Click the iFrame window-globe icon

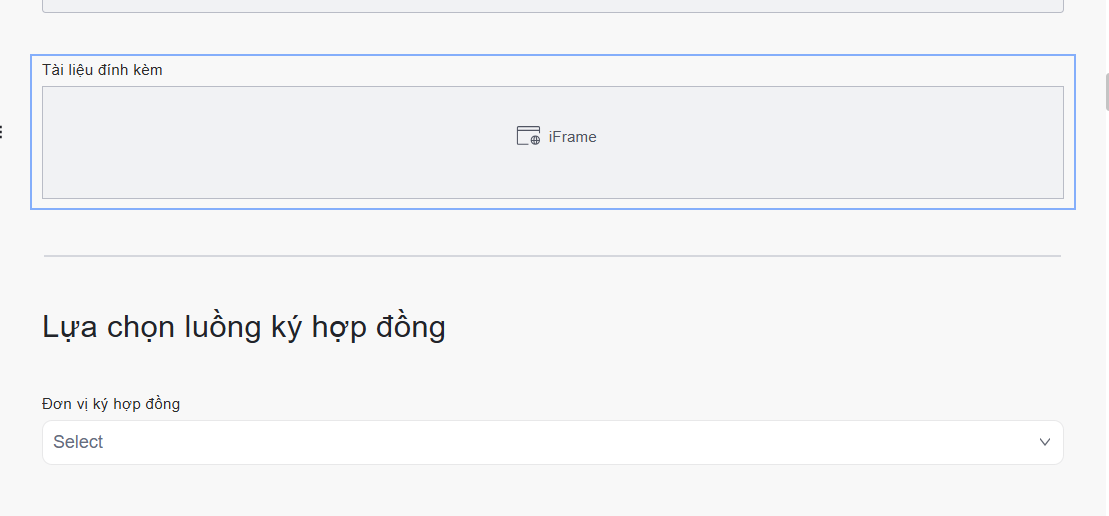(528, 137)
